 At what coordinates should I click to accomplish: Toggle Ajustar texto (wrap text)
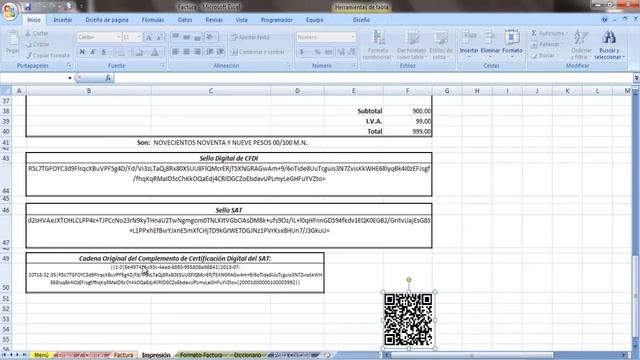(250, 37)
